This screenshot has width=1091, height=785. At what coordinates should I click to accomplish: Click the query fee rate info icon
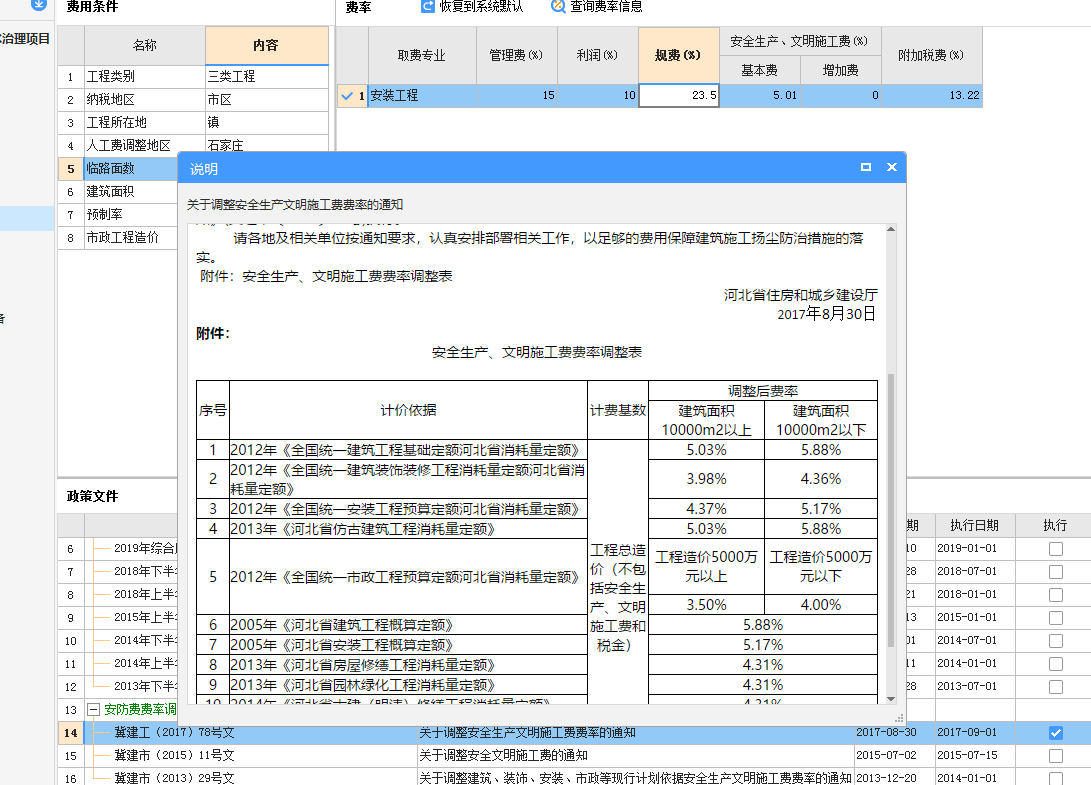557,6
